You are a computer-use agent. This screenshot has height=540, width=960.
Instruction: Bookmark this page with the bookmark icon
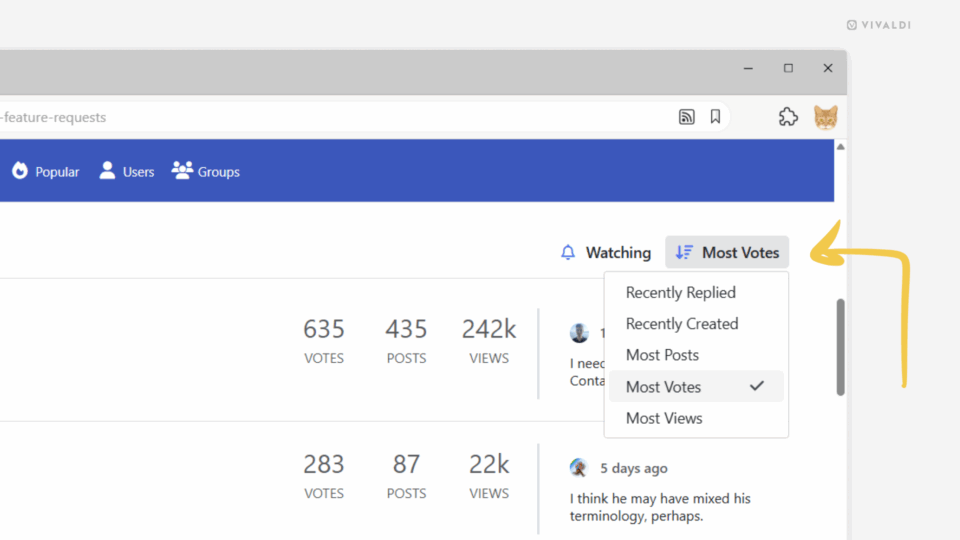pyautogui.click(x=715, y=116)
